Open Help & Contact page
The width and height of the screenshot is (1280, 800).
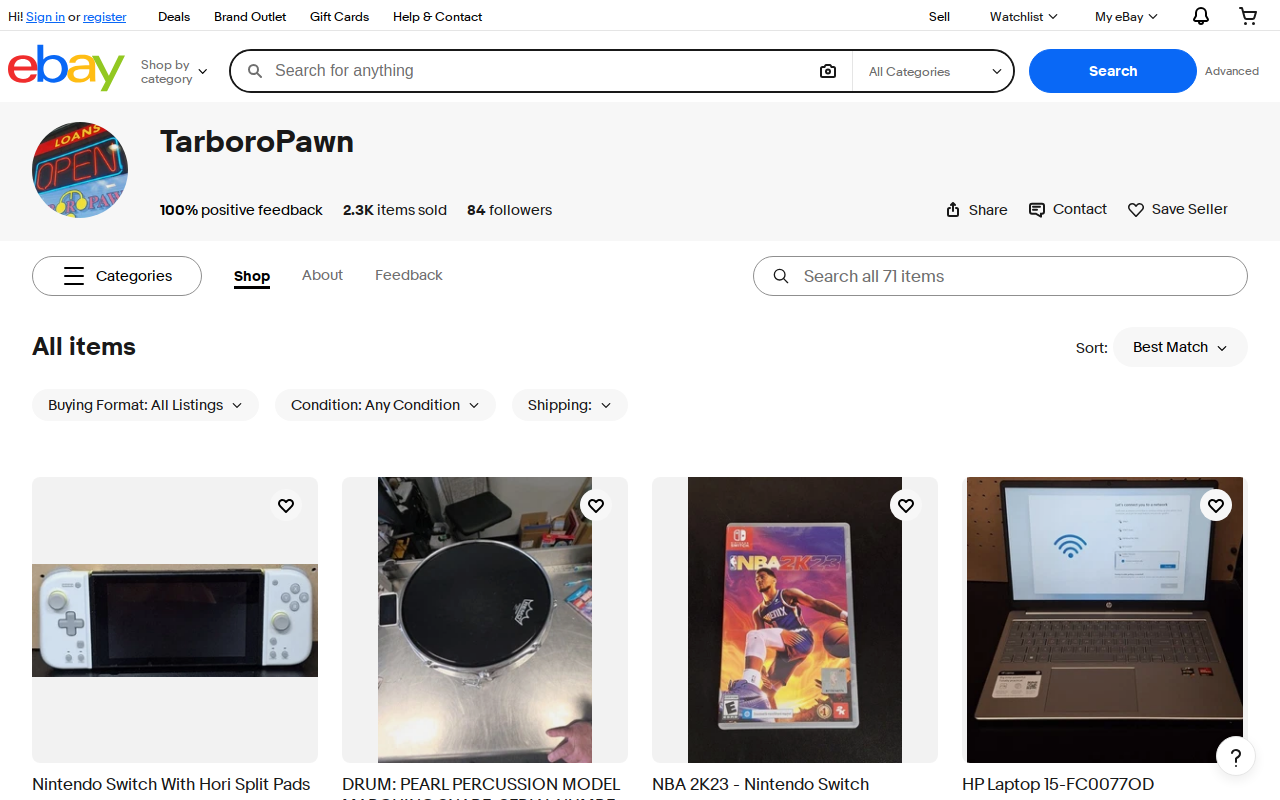pos(437,17)
